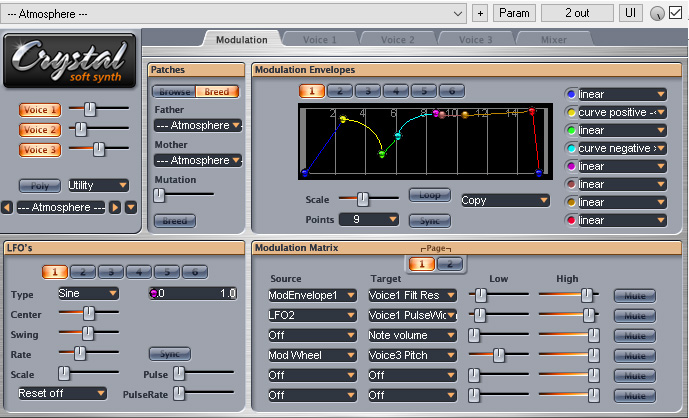This screenshot has width=689, height=418.
Task: Mute the LFO2 matrix row
Action: tap(635, 316)
